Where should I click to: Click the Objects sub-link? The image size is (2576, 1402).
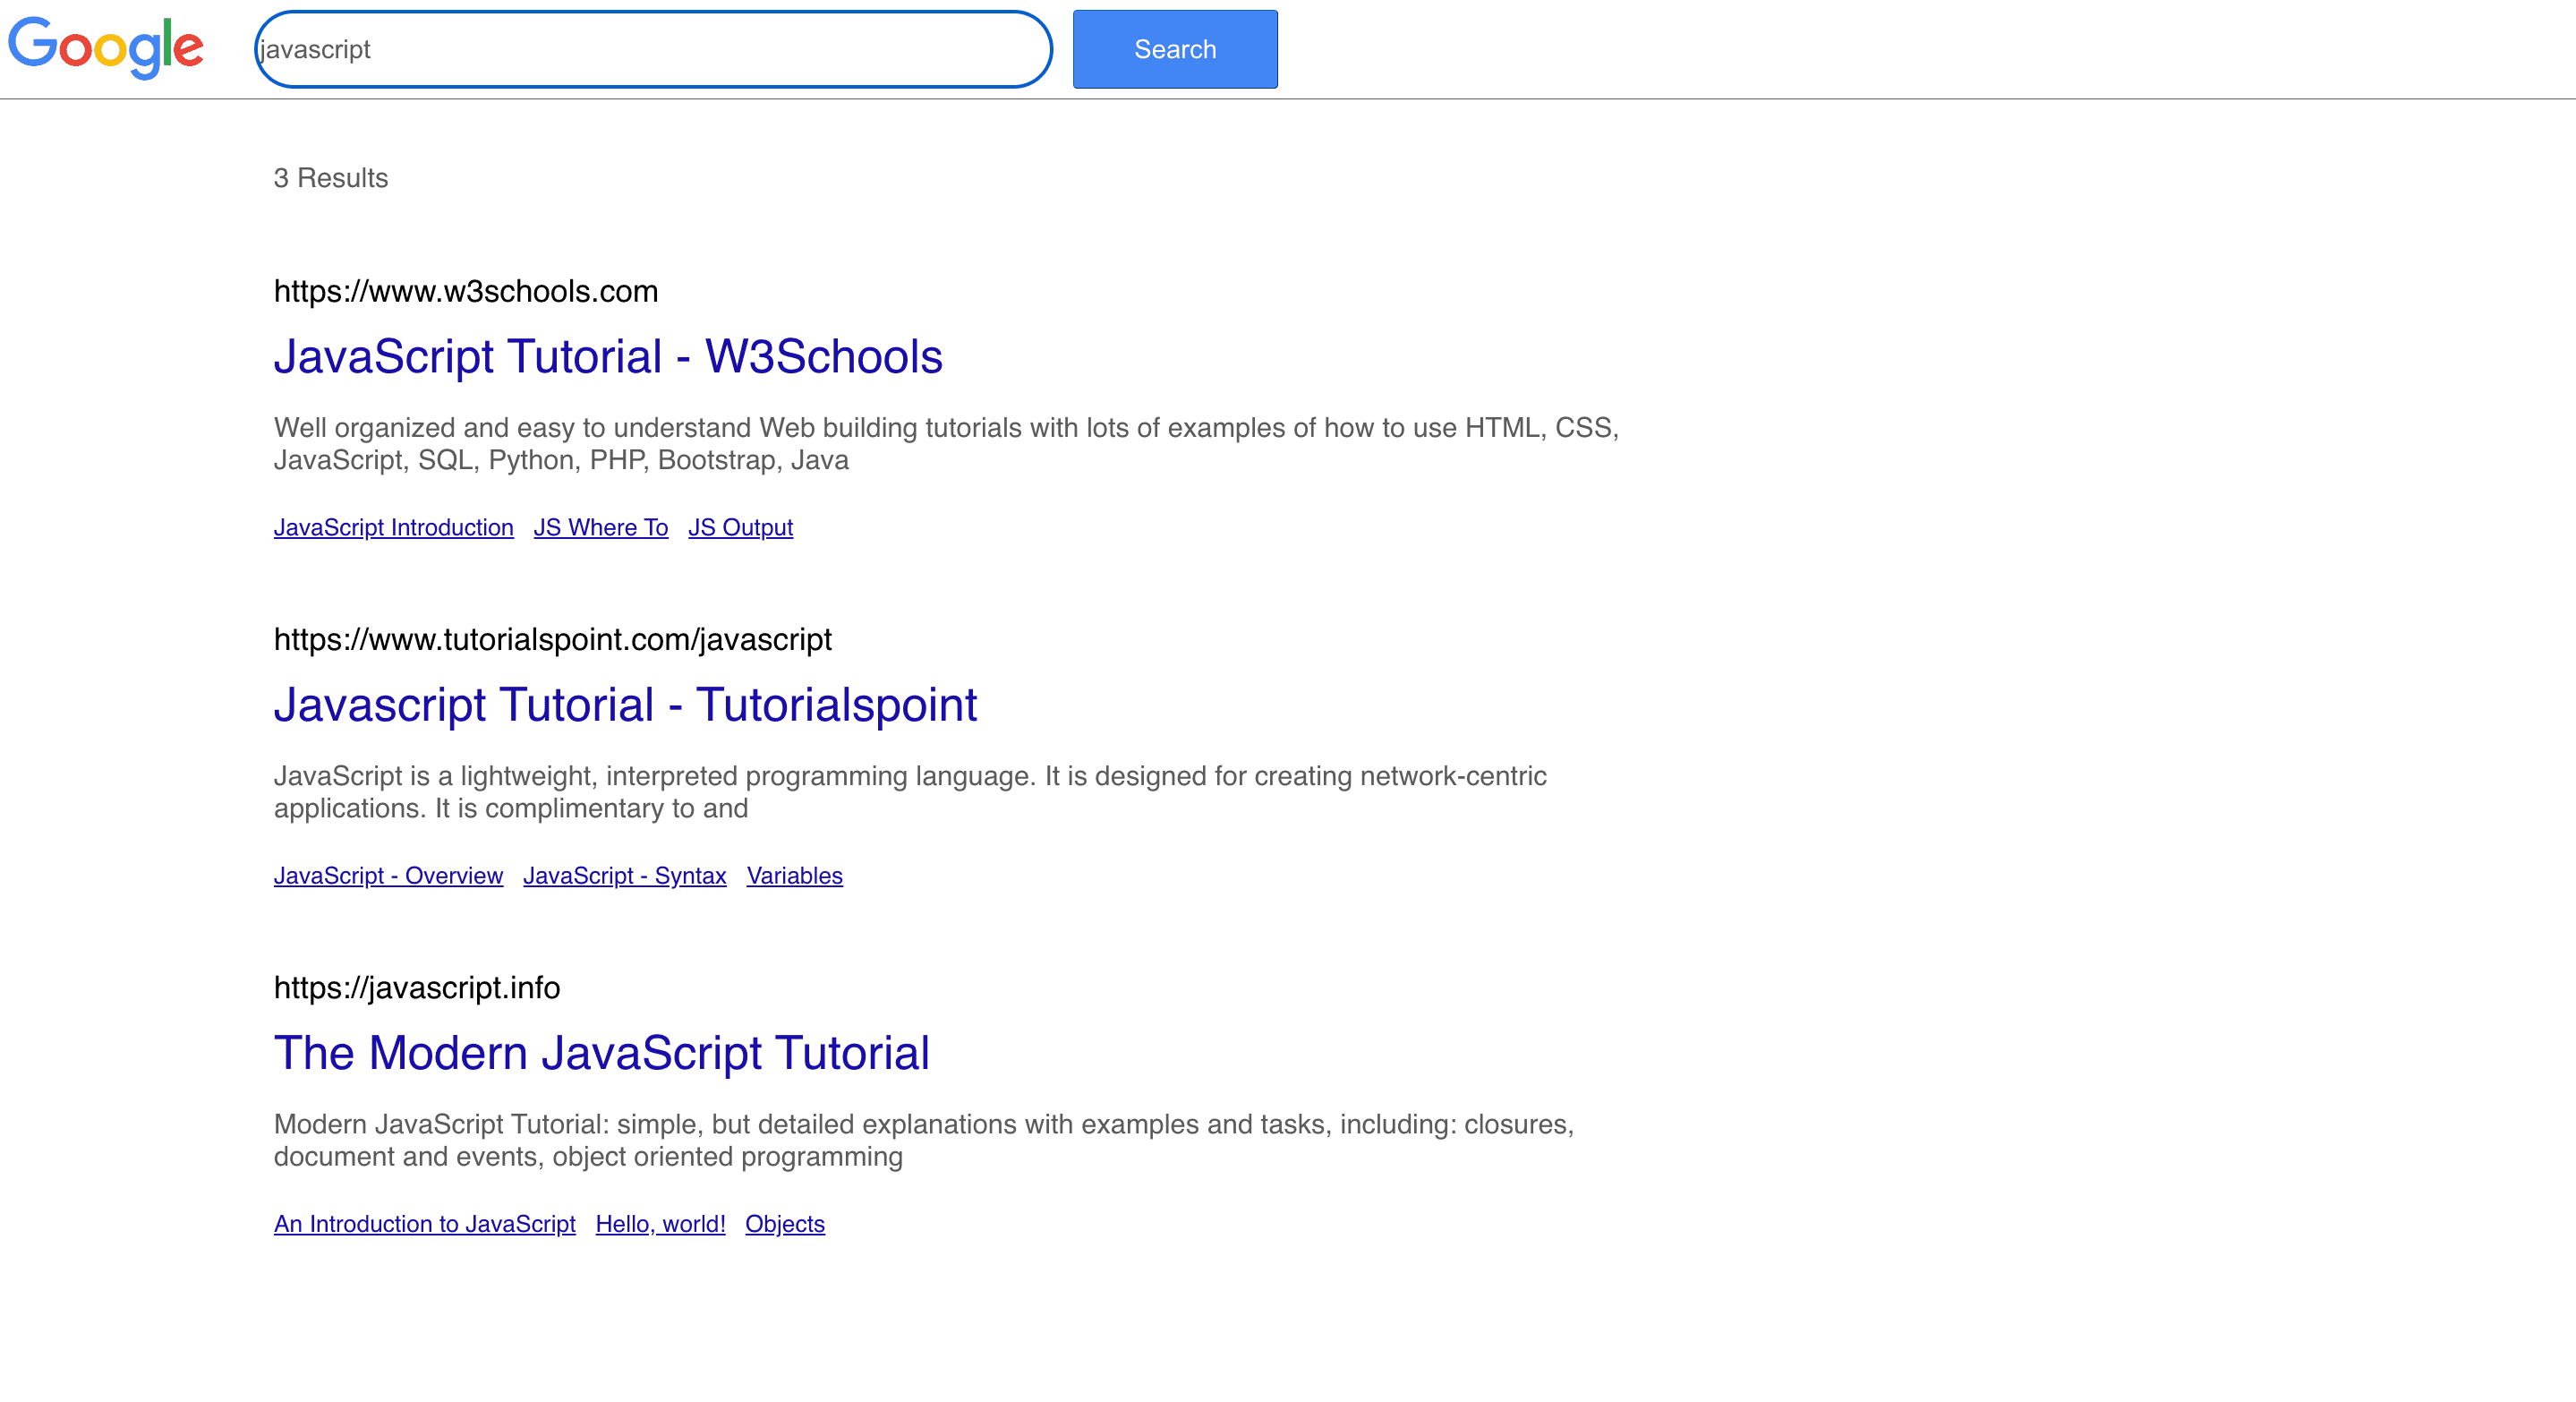(783, 1224)
